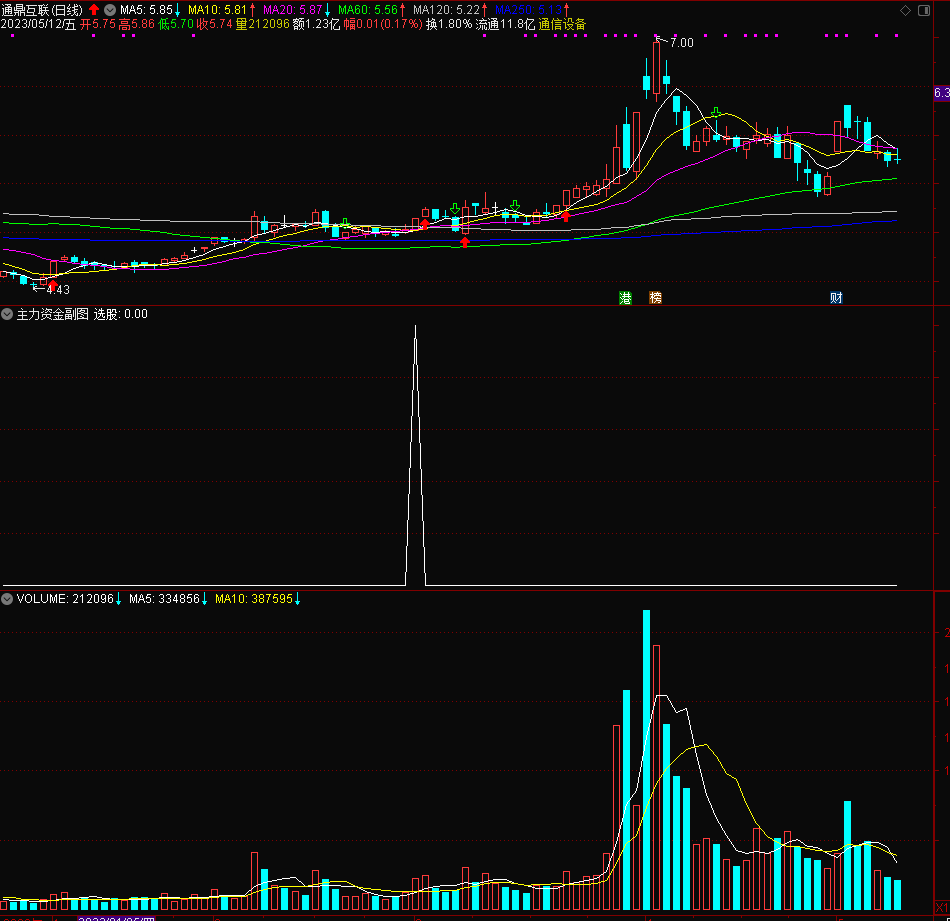Select the MA250: 5.13 average label

pyautogui.click(x=528, y=10)
